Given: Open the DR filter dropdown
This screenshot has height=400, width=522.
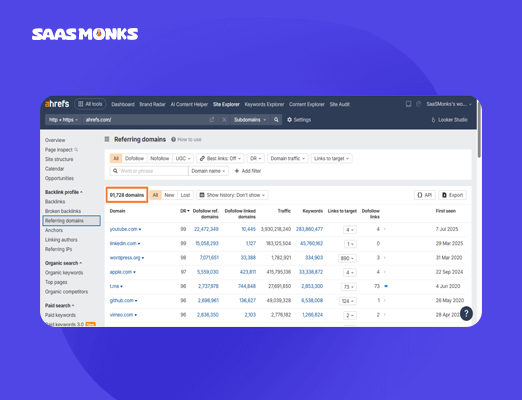Looking at the screenshot, I should tap(256, 158).
